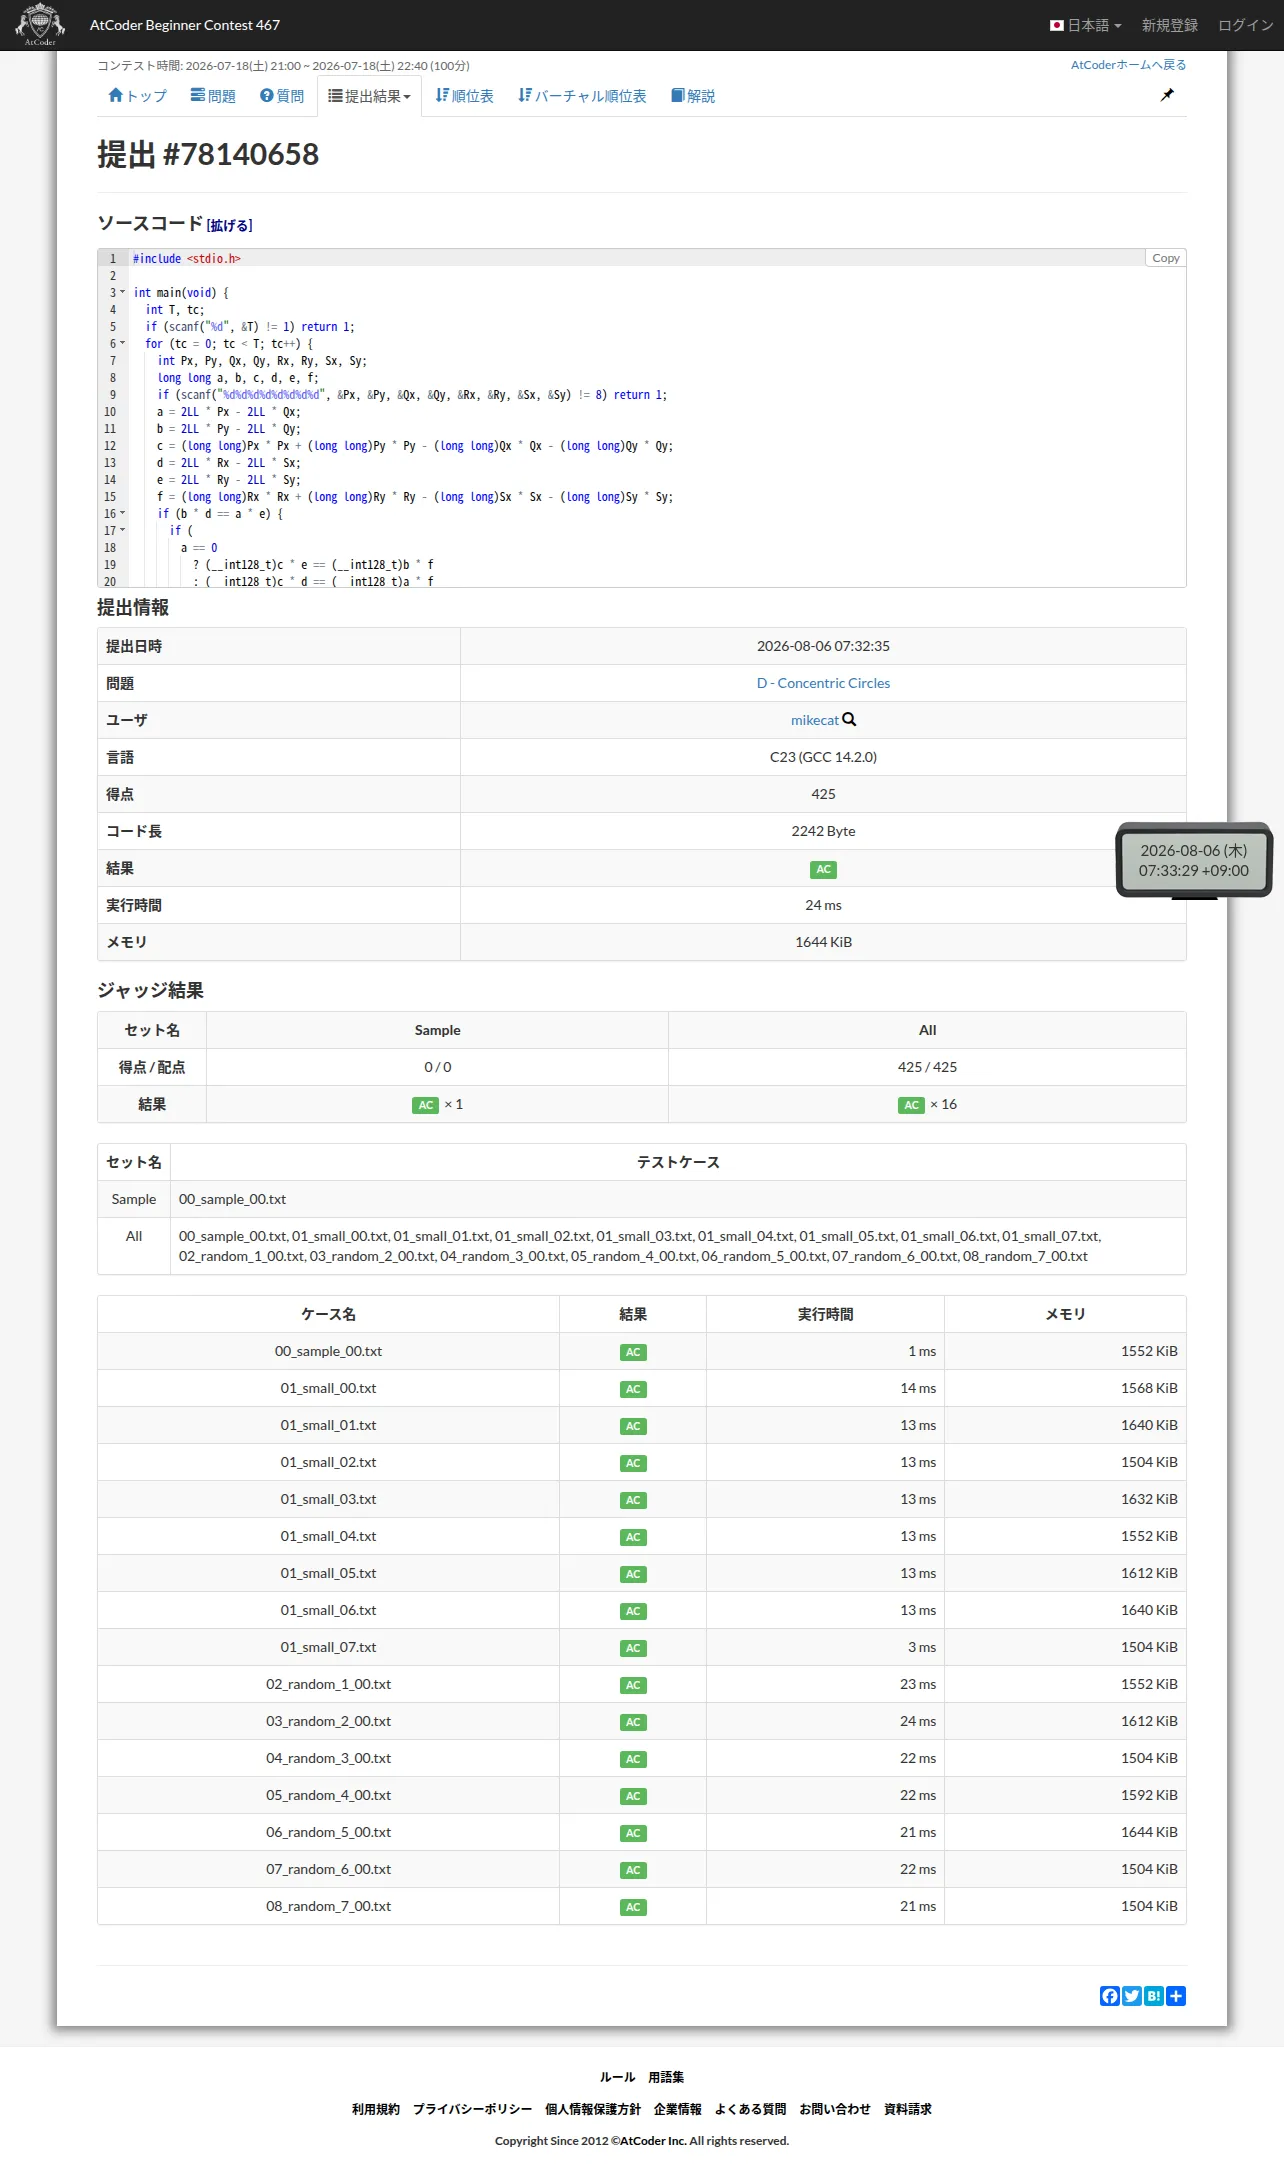Click the AC badge in the 結果 row

point(823,869)
